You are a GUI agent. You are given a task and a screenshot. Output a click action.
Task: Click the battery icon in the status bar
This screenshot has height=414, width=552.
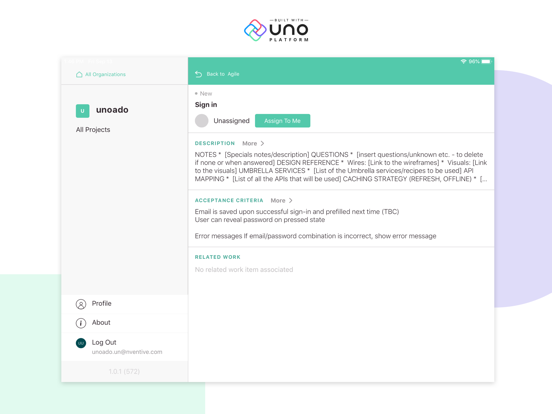coord(486,61)
